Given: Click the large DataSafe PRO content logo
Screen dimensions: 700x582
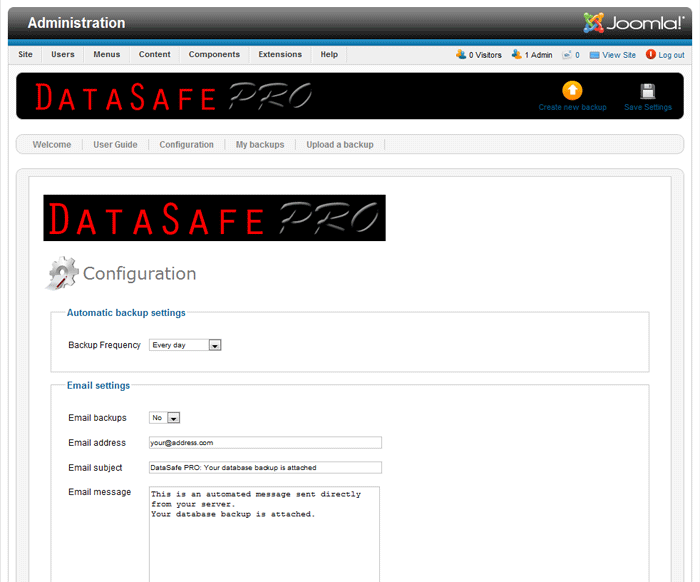Looking at the screenshot, I should (214, 218).
